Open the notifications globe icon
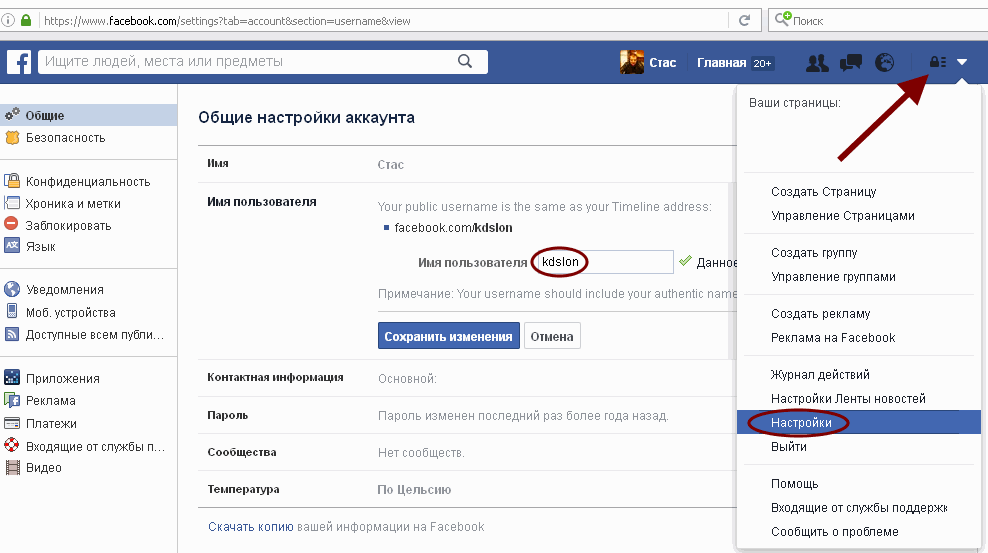The image size is (988, 553). point(885,62)
